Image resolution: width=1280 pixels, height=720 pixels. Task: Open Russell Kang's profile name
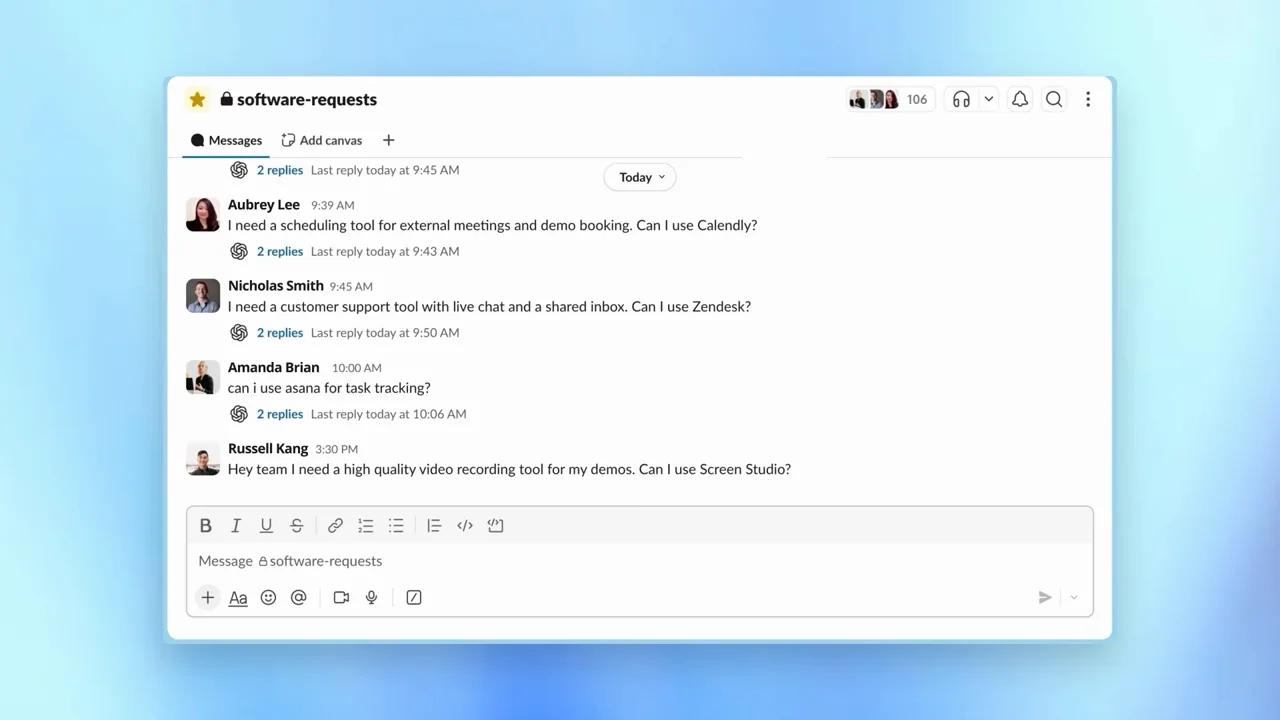click(268, 448)
